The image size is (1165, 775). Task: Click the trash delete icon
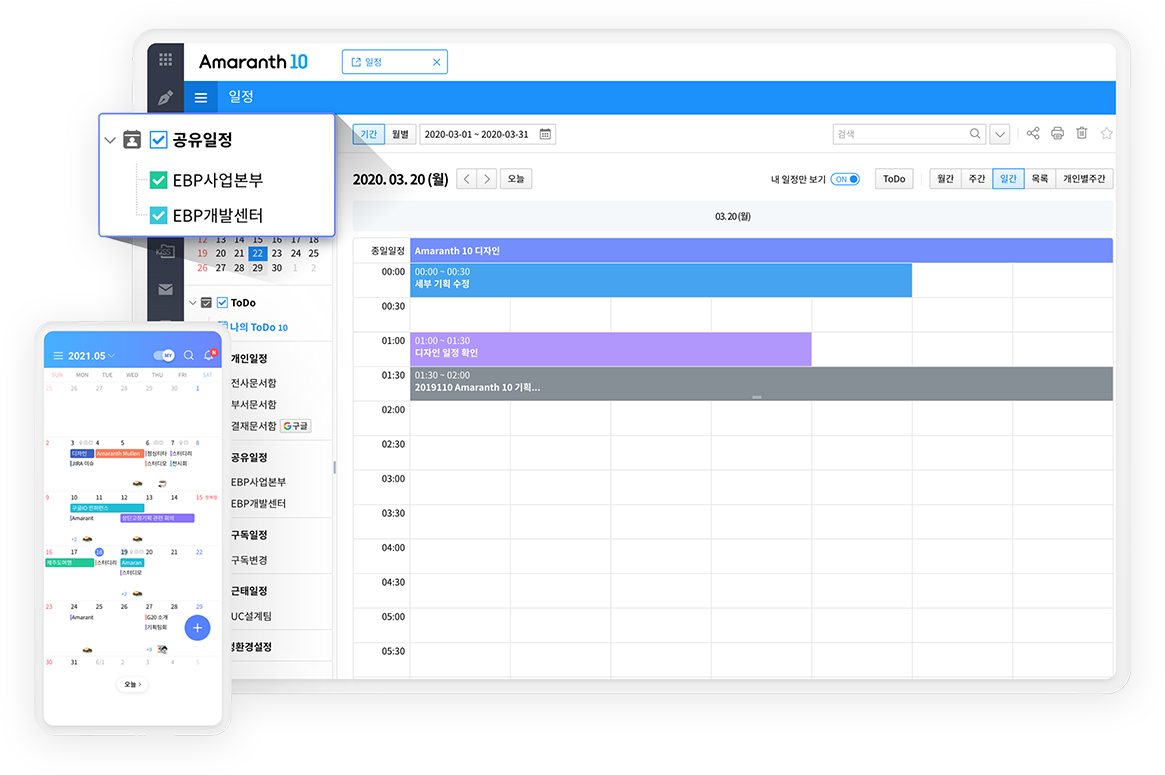(x=1082, y=134)
